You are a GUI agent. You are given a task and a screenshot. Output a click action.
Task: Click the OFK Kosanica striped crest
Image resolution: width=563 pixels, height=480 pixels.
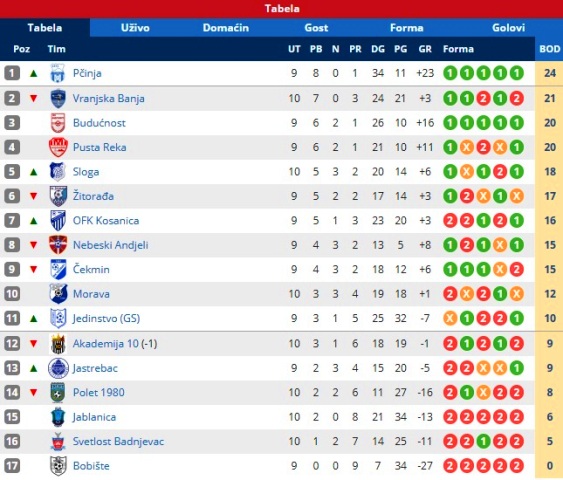point(57,220)
